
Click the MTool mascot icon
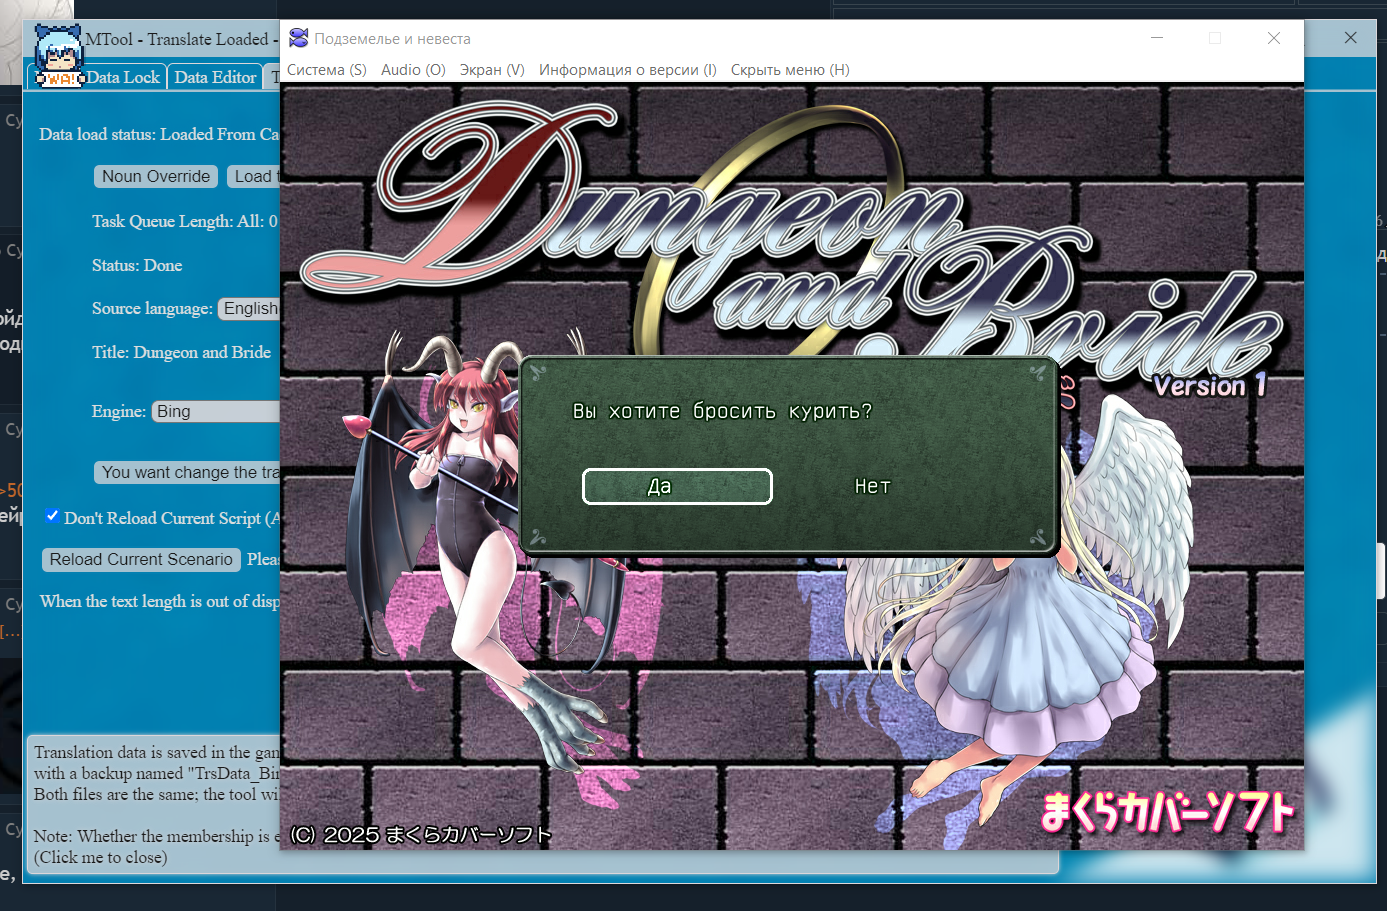coord(58,55)
